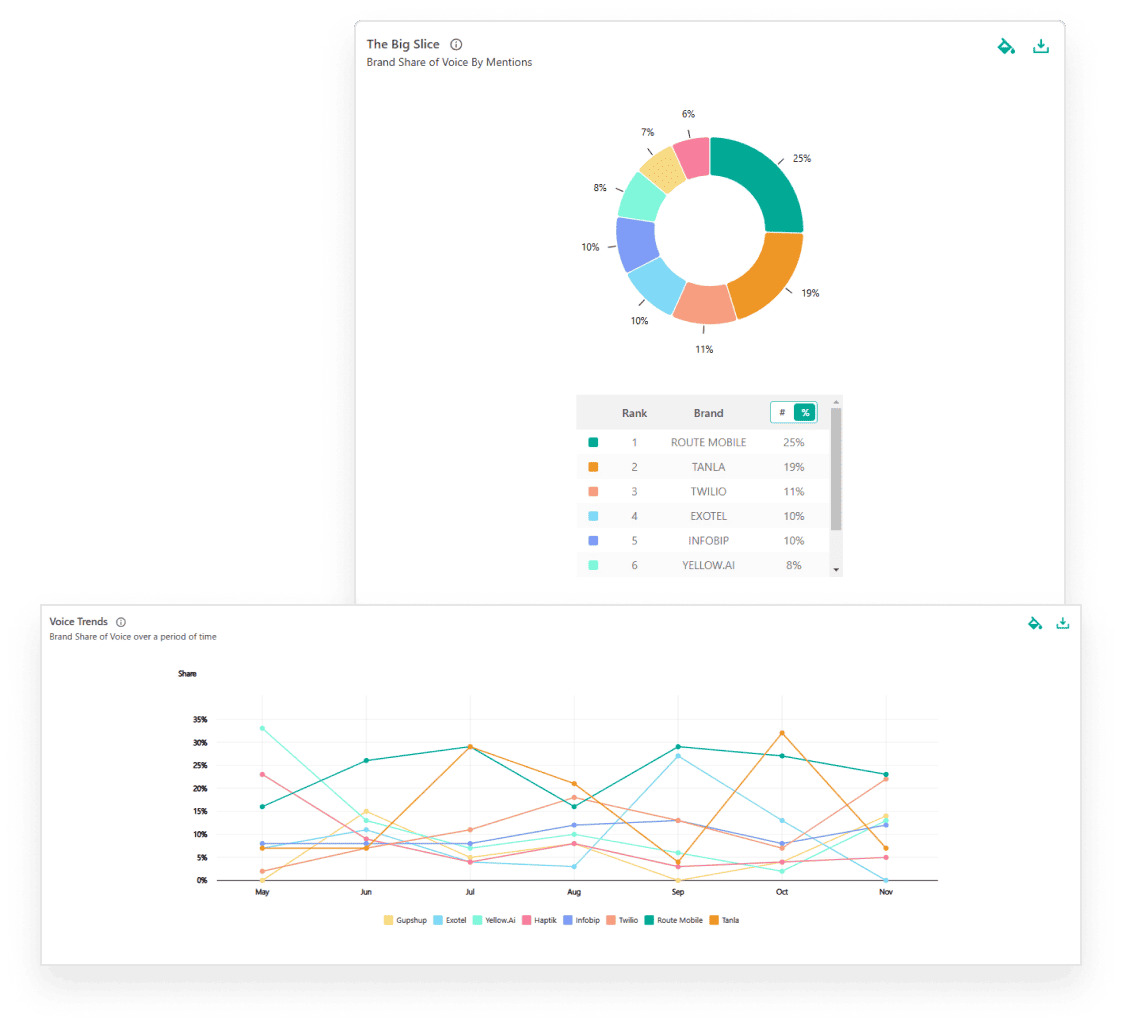Download the Voice Trends chart
This screenshot has width=1122, height=1026.
(1063, 623)
